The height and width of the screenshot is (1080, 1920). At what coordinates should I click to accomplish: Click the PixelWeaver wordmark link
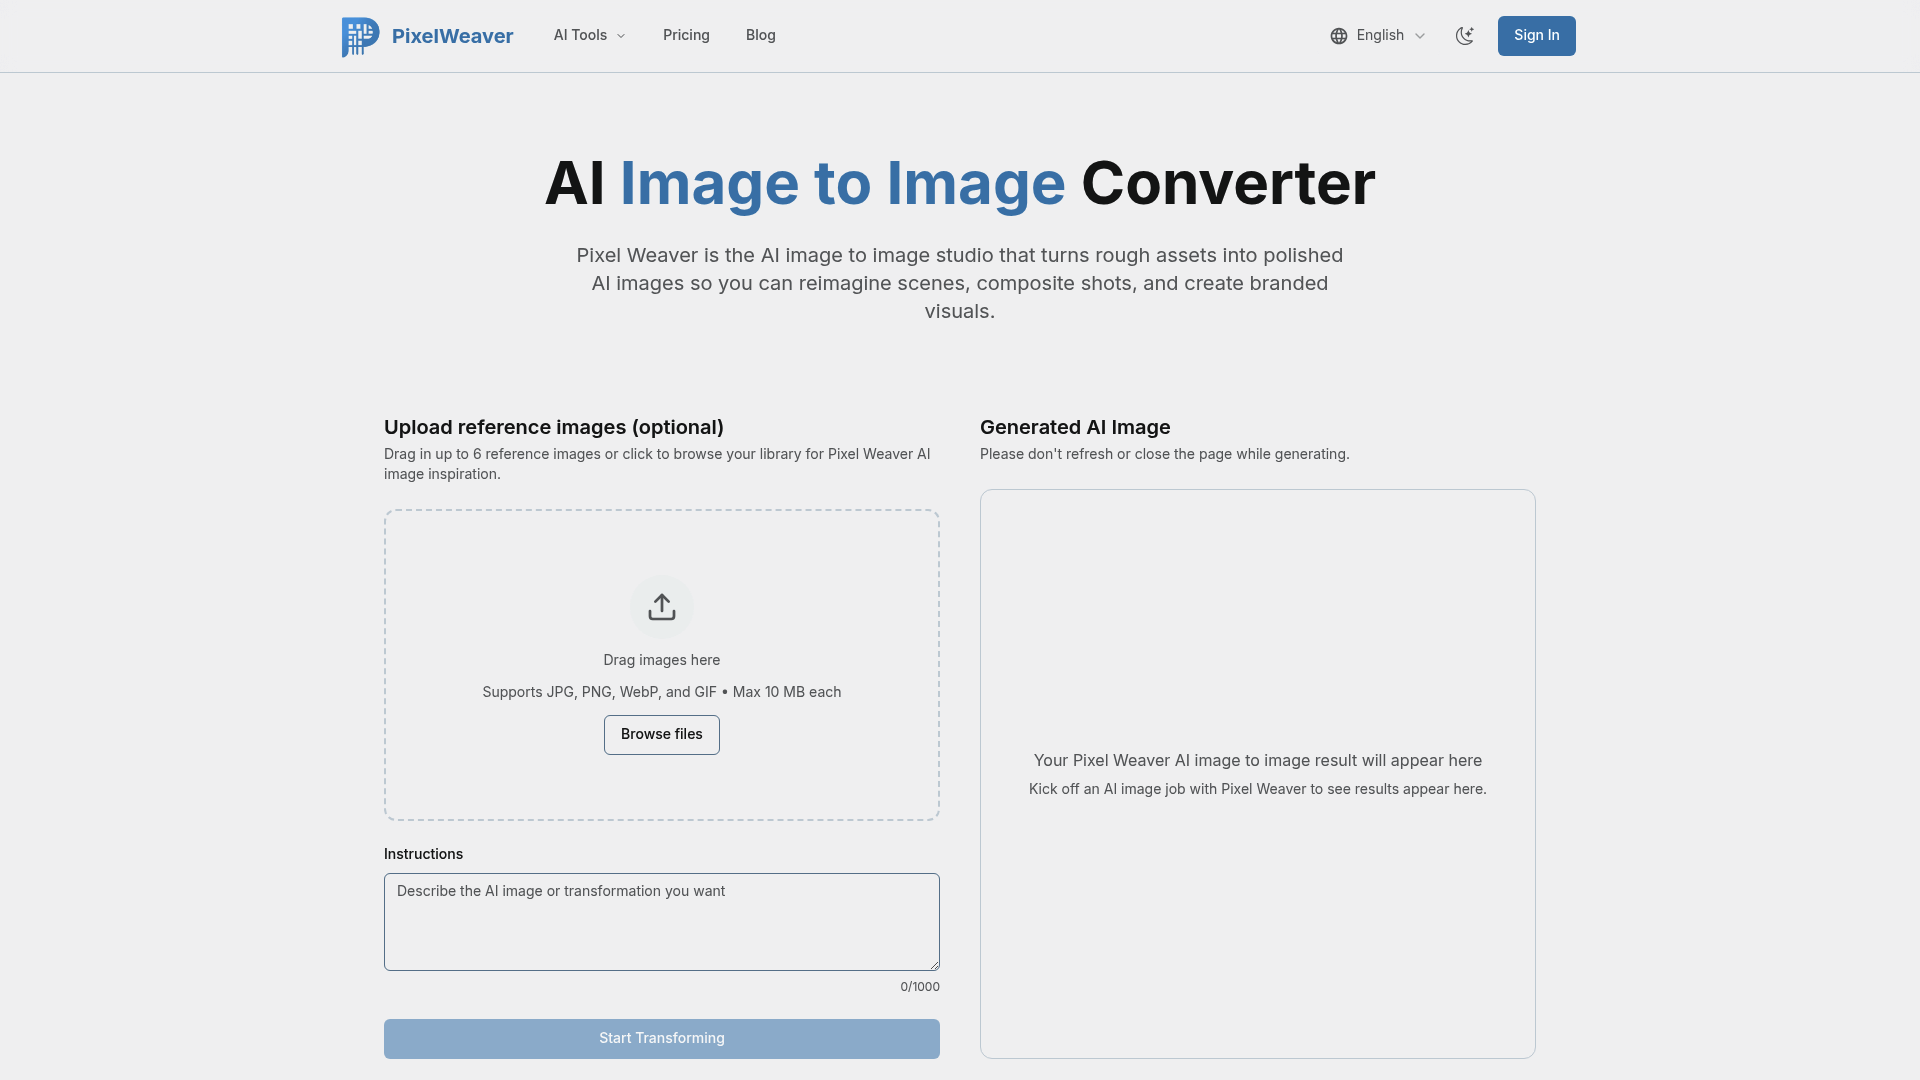[x=452, y=36]
